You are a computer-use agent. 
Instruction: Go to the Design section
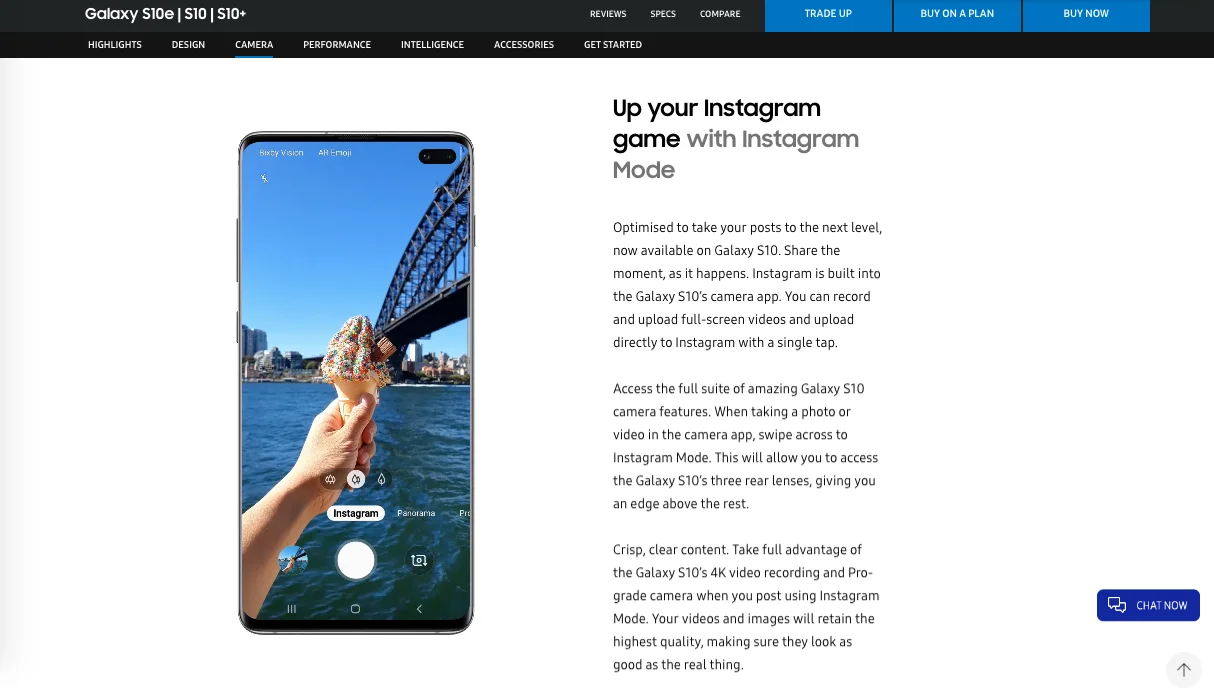point(188,45)
